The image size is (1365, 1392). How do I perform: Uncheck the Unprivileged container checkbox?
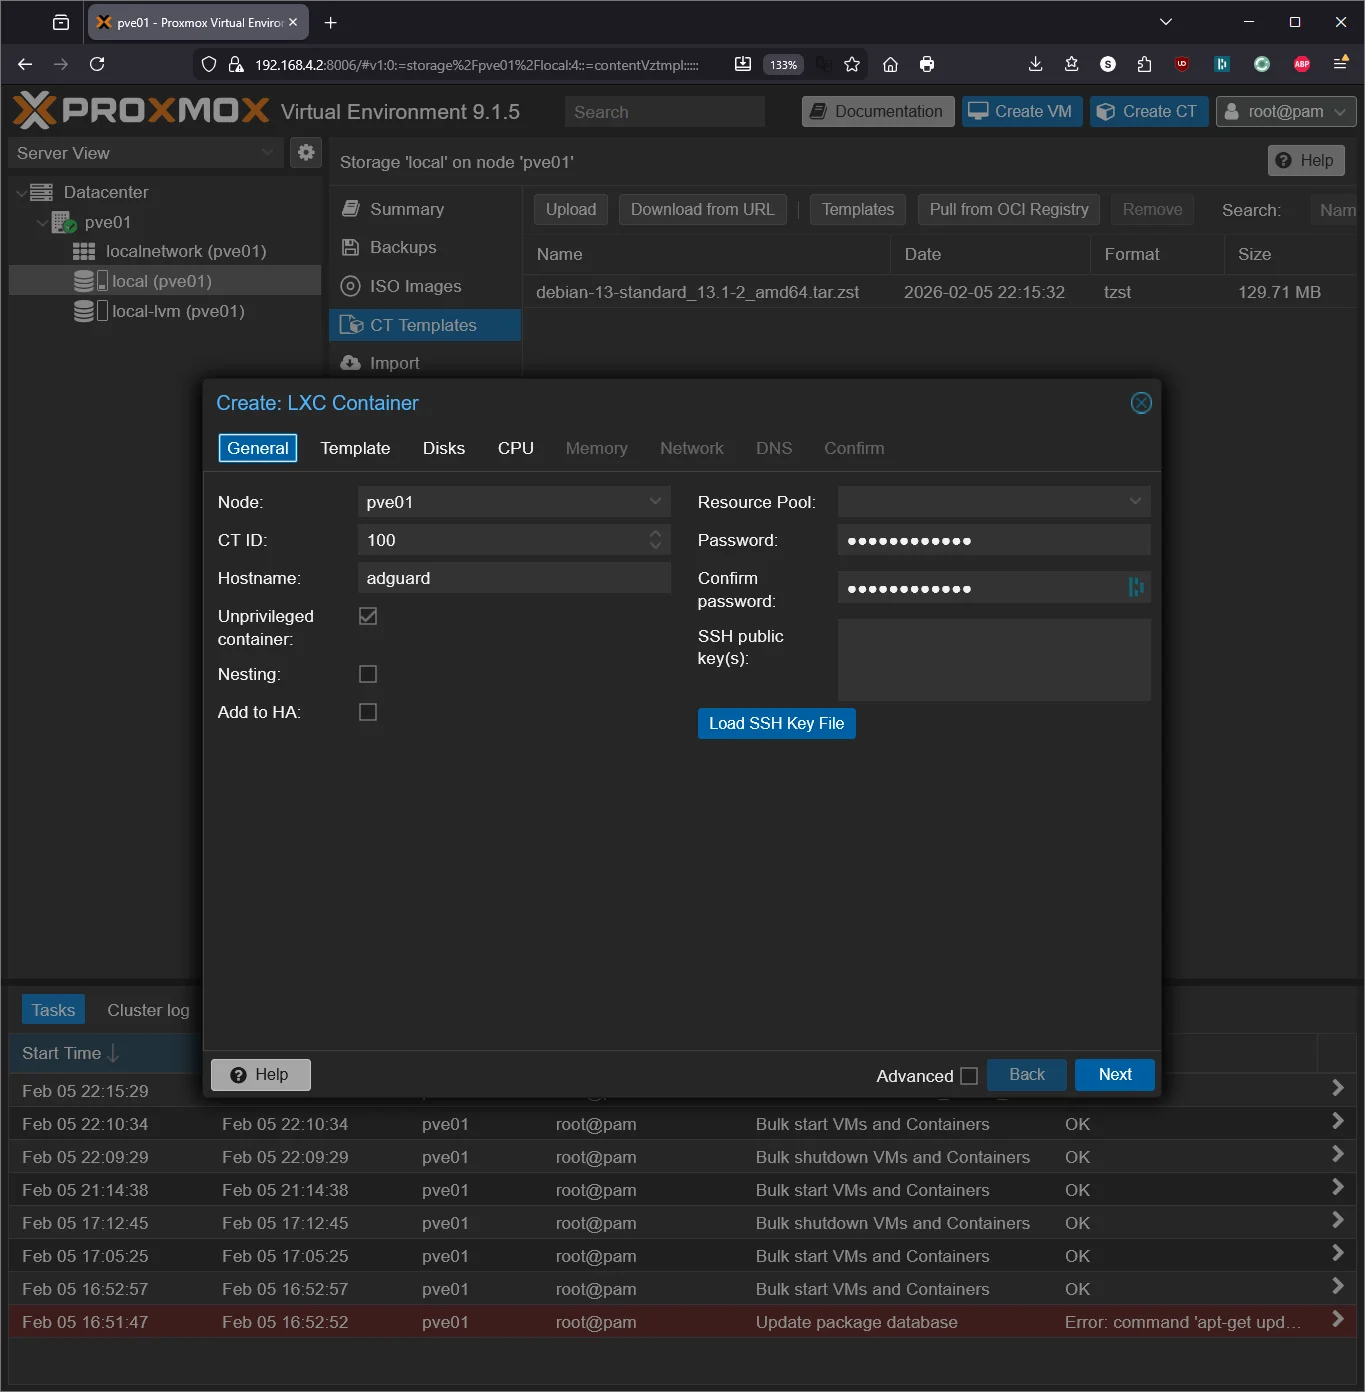coord(367,616)
